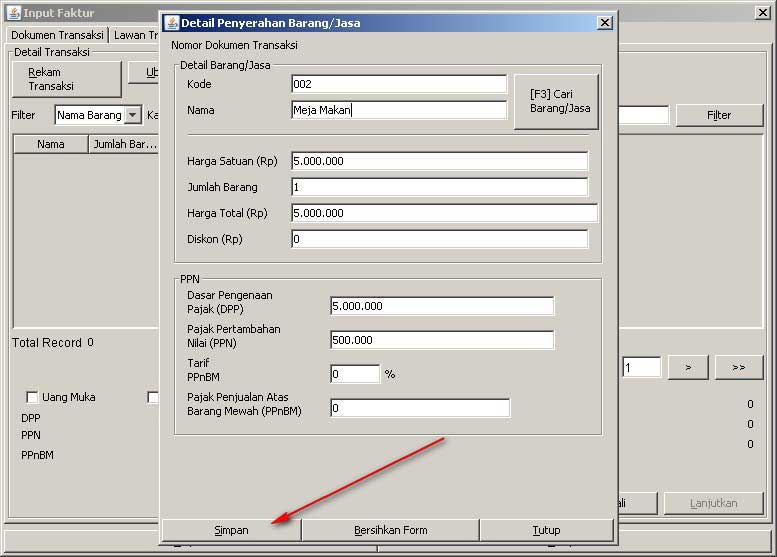Go to next page with > button

[688, 368]
